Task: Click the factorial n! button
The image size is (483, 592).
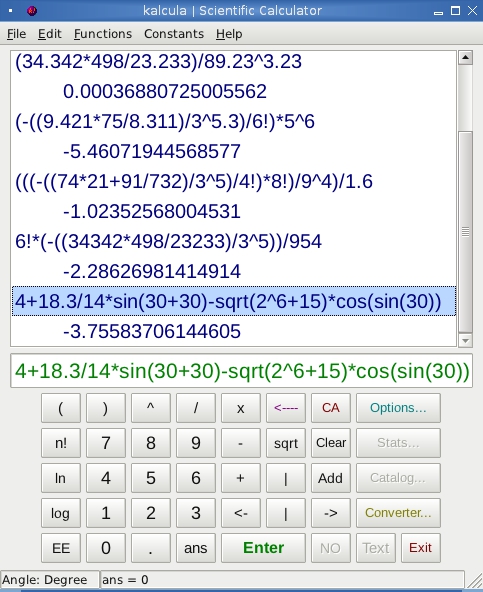Action: tap(61, 443)
